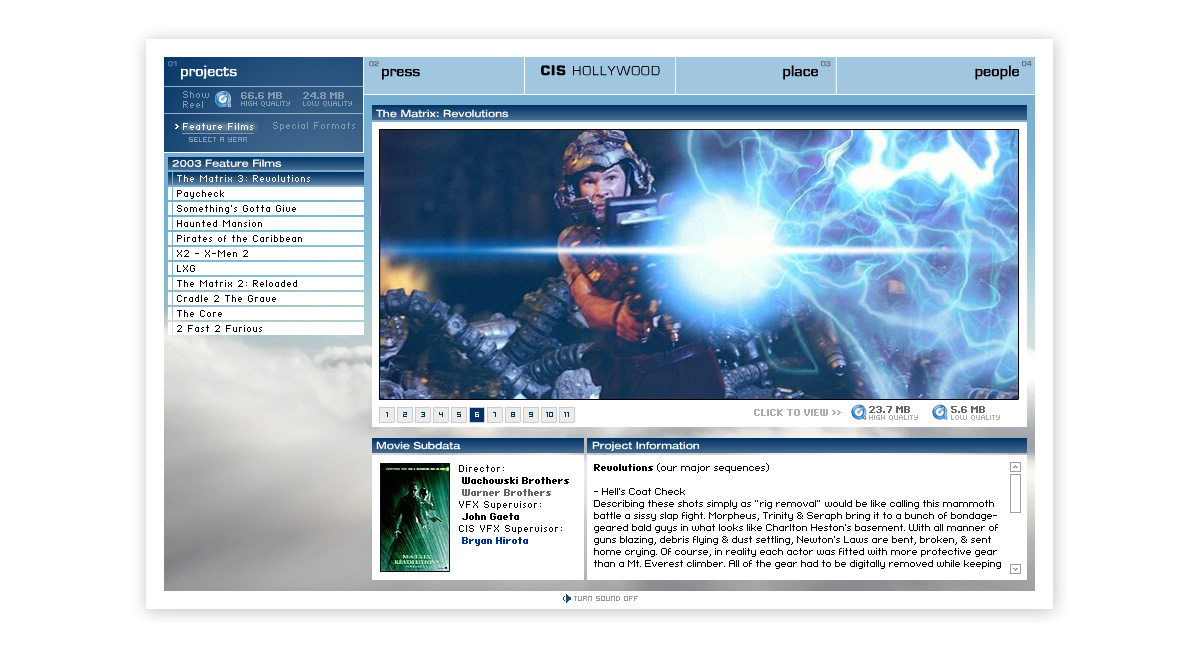Screen dimensions: 1200x650
Task: Select Feature Films category
Action: coord(217,127)
